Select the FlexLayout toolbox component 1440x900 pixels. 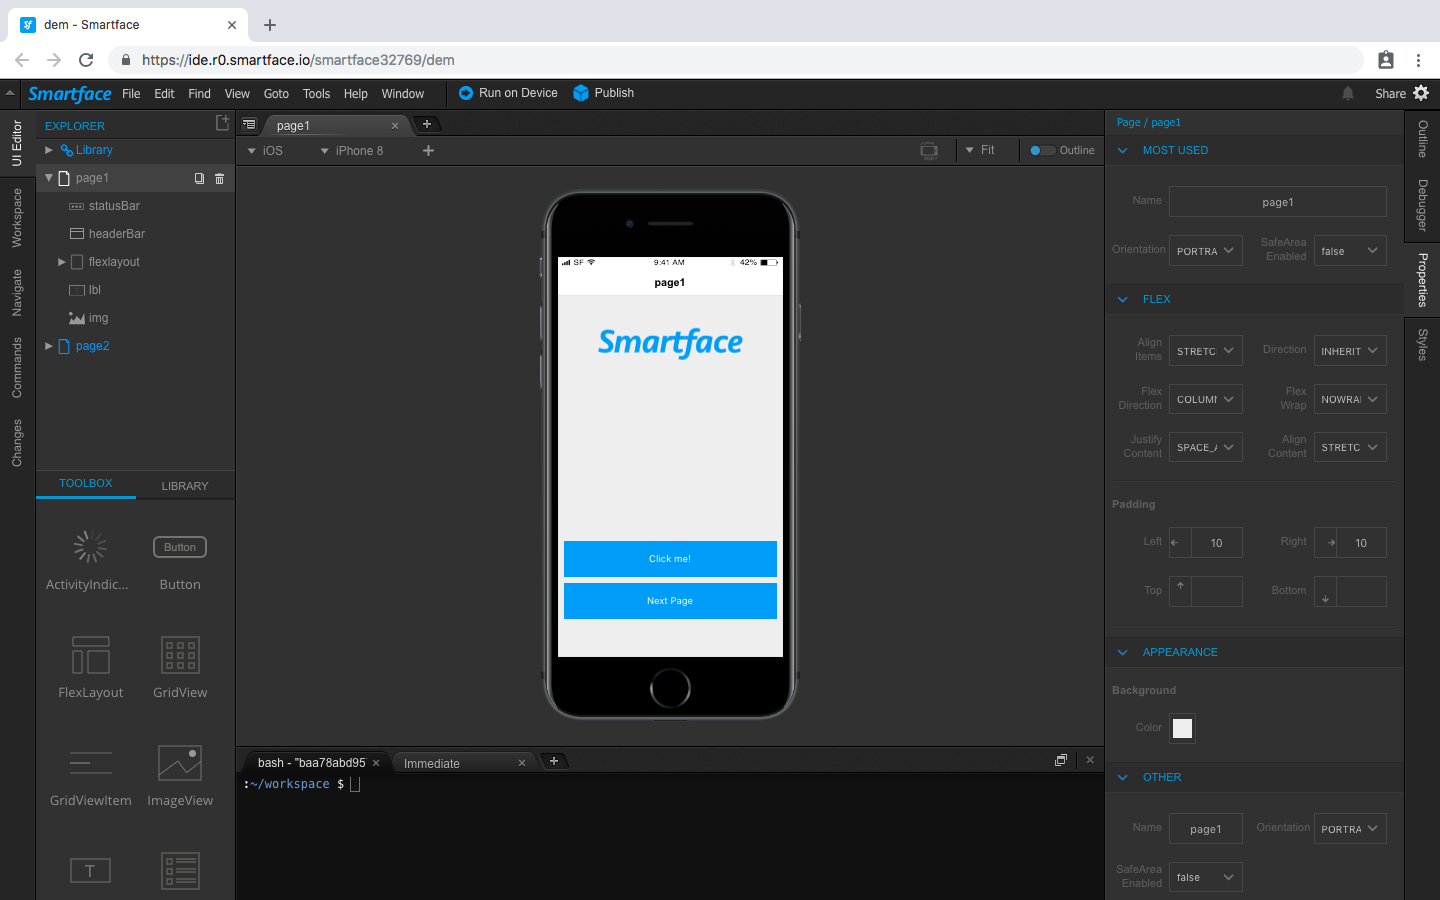tap(90, 667)
